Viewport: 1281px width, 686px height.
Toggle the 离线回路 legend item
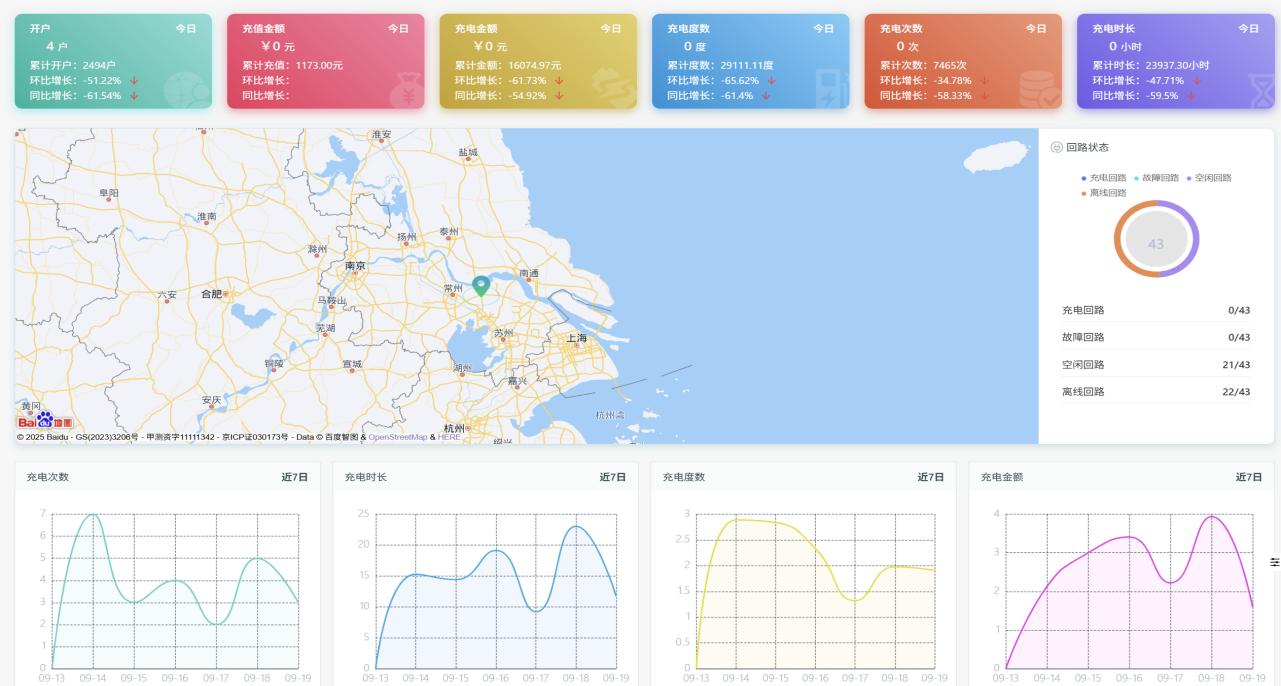pos(1107,192)
